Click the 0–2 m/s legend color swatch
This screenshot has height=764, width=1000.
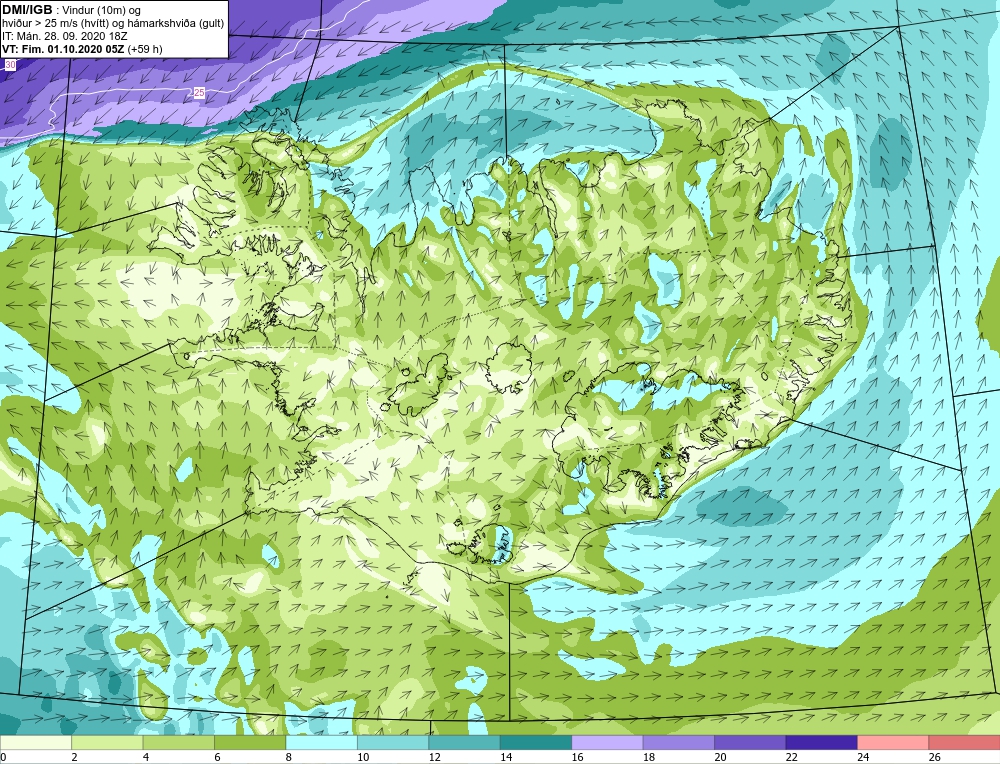point(36,742)
